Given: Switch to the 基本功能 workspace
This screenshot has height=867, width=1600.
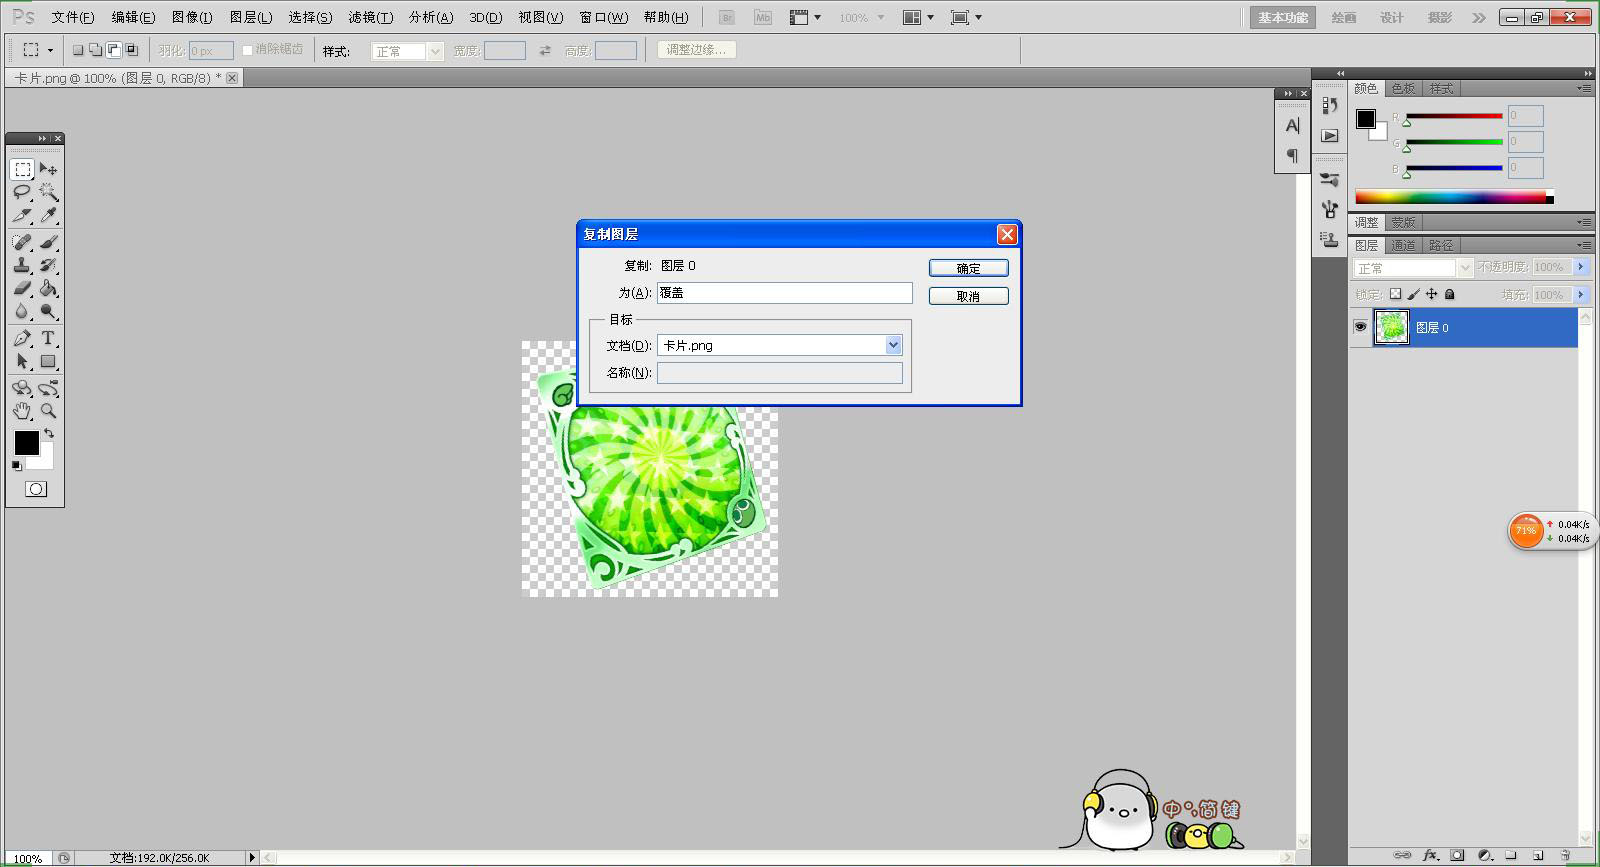Looking at the screenshot, I should [1283, 18].
